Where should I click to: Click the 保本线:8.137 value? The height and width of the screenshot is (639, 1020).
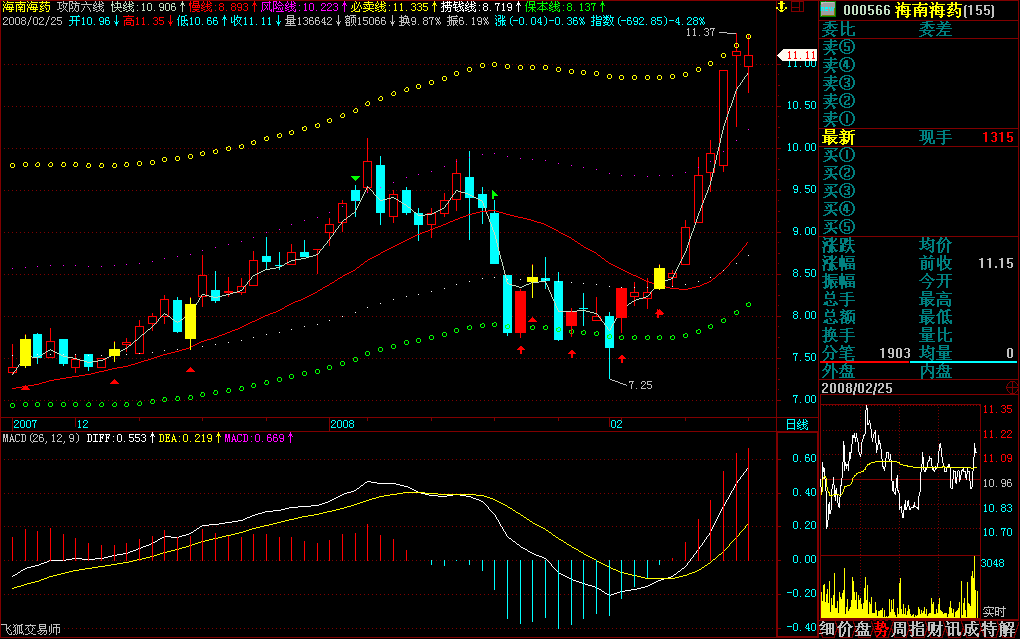point(561,7)
